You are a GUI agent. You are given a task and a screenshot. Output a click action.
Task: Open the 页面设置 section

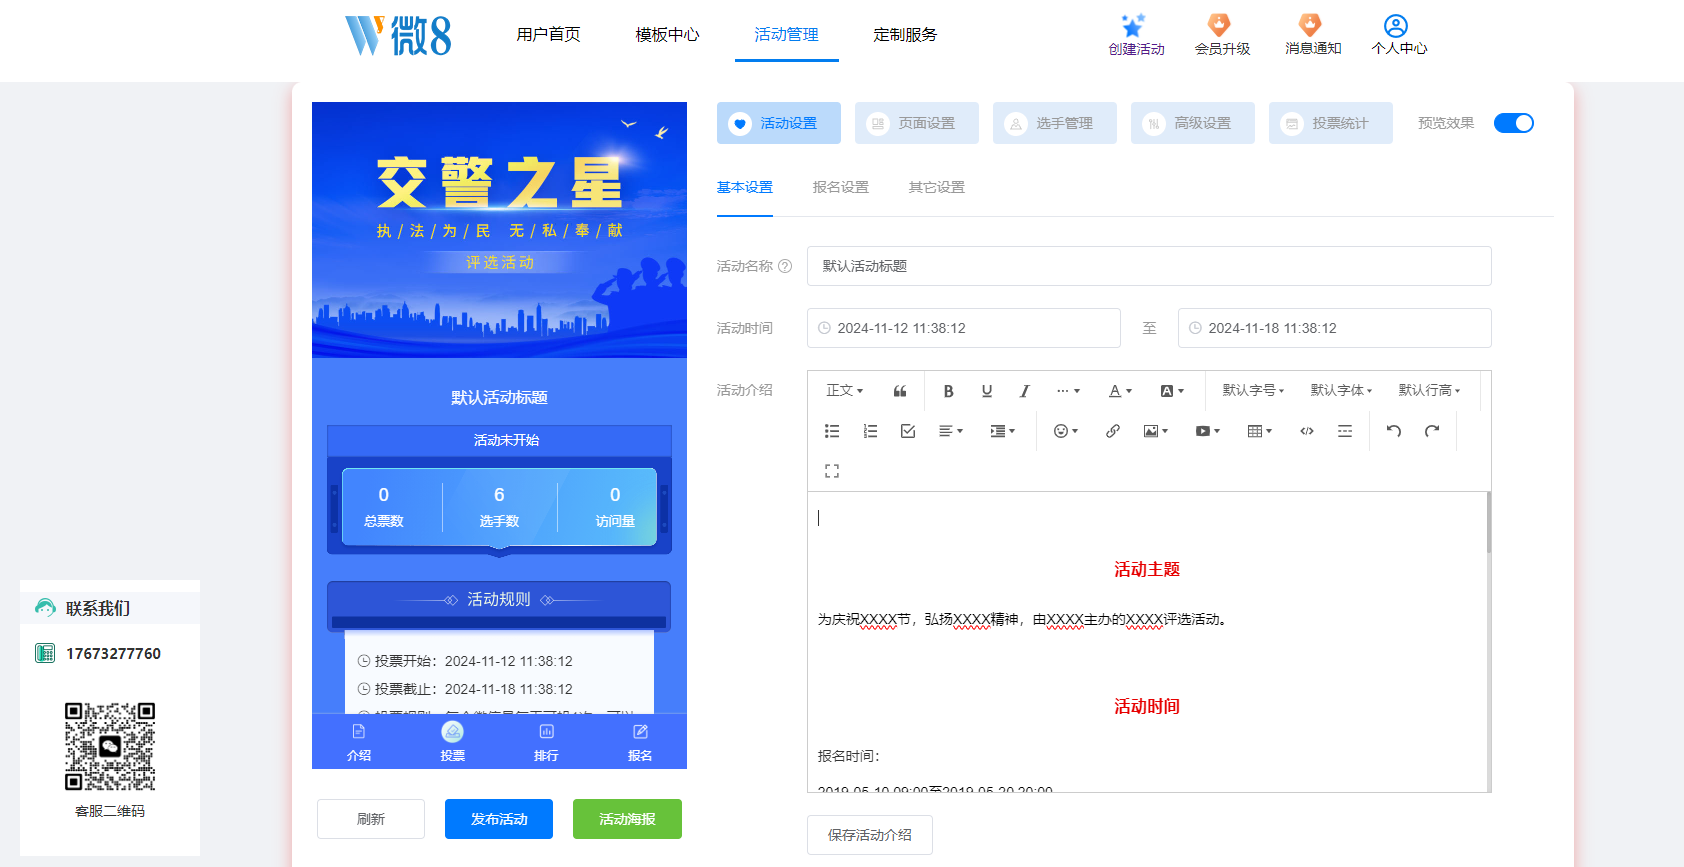(x=917, y=123)
